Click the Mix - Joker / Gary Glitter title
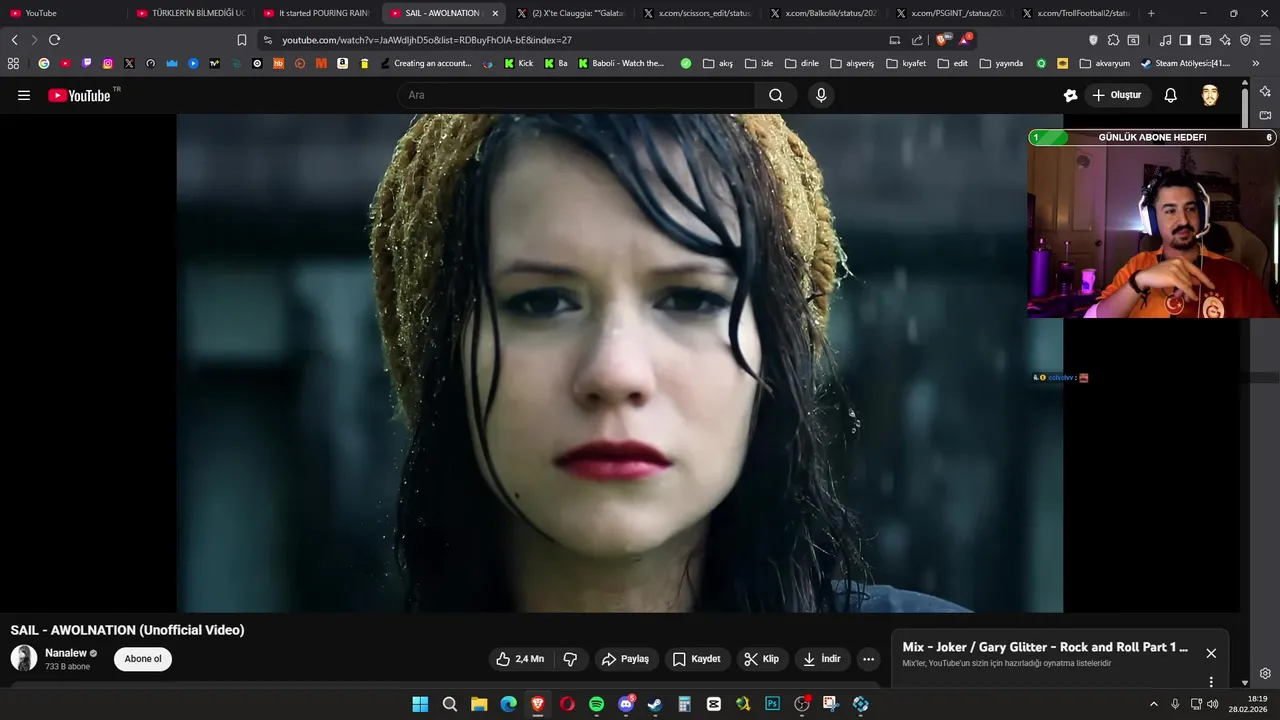The image size is (1280, 720). (x=1045, y=647)
